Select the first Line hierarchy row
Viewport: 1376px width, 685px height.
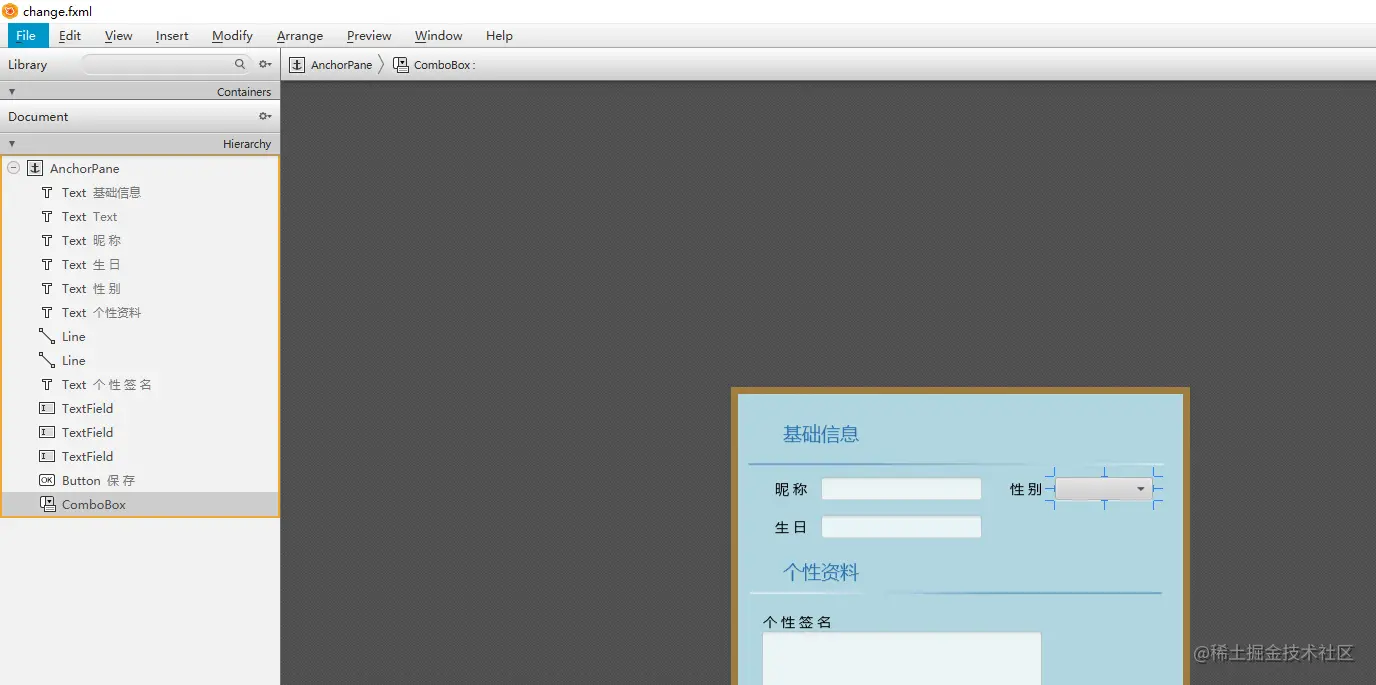pyautogui.click(x=140, y=336)
